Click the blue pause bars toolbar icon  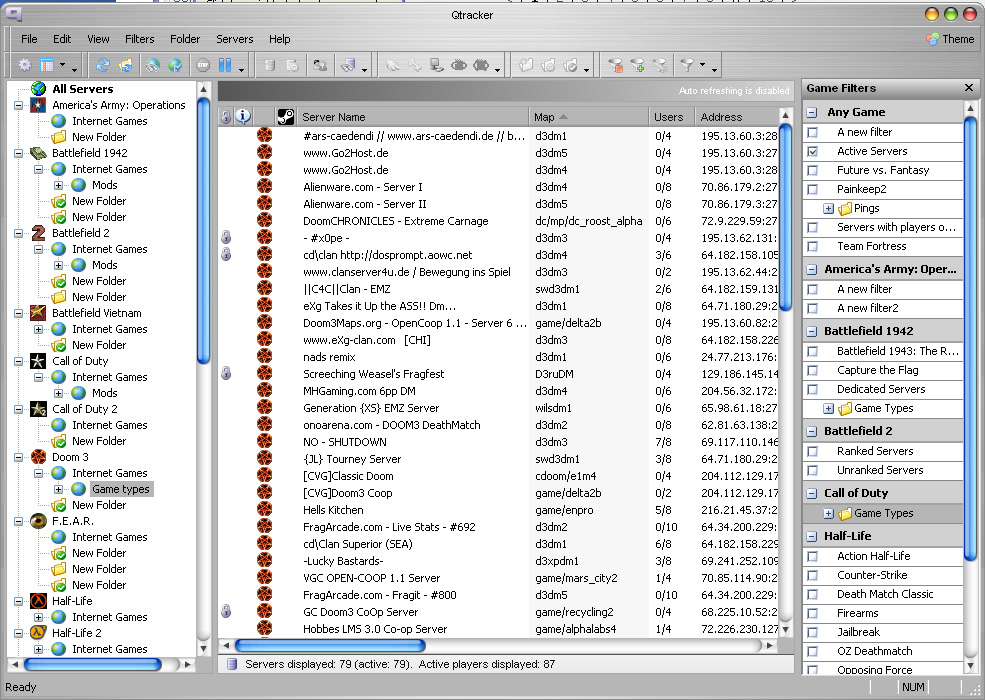[x=225, y=65]
